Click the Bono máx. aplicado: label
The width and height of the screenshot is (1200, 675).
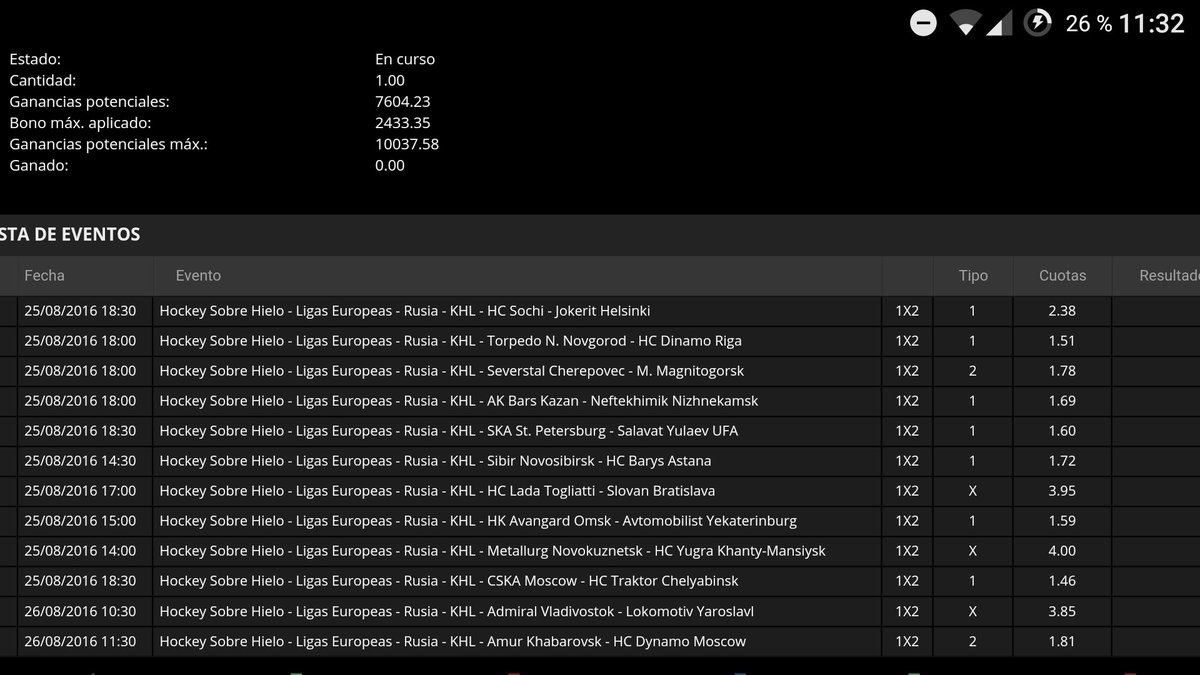[80, 123]
